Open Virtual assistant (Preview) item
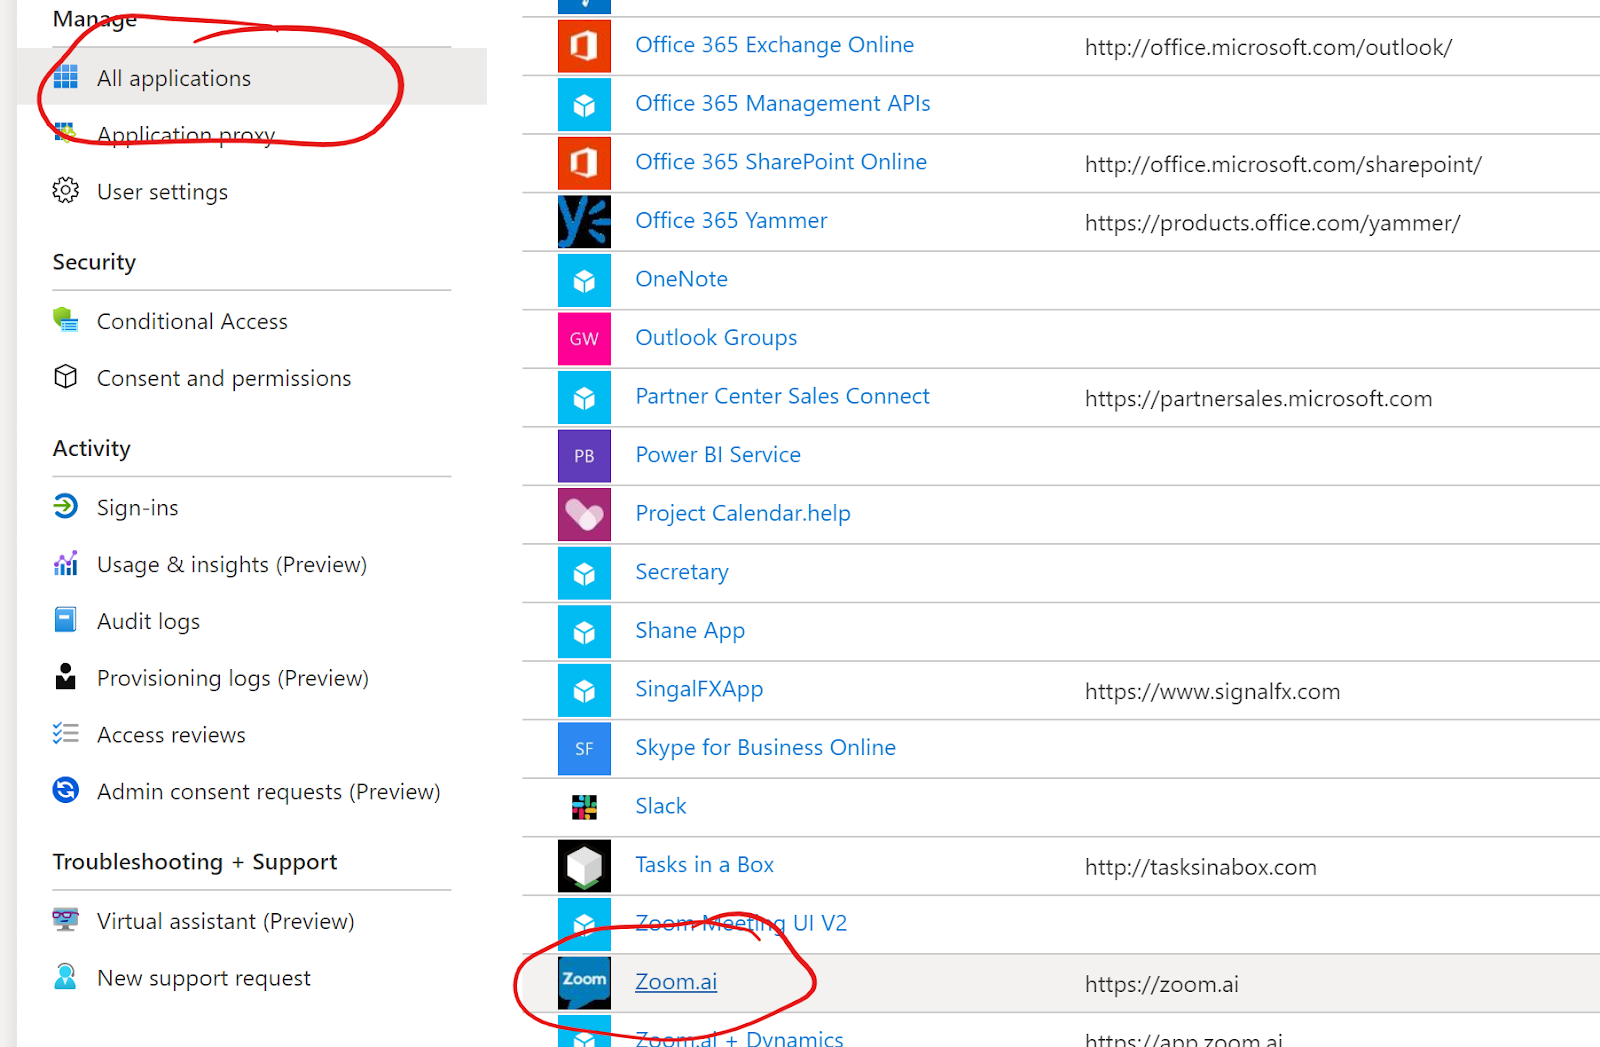The height and width of the screenshot is (1047, 1600). [x=226, y=921]
